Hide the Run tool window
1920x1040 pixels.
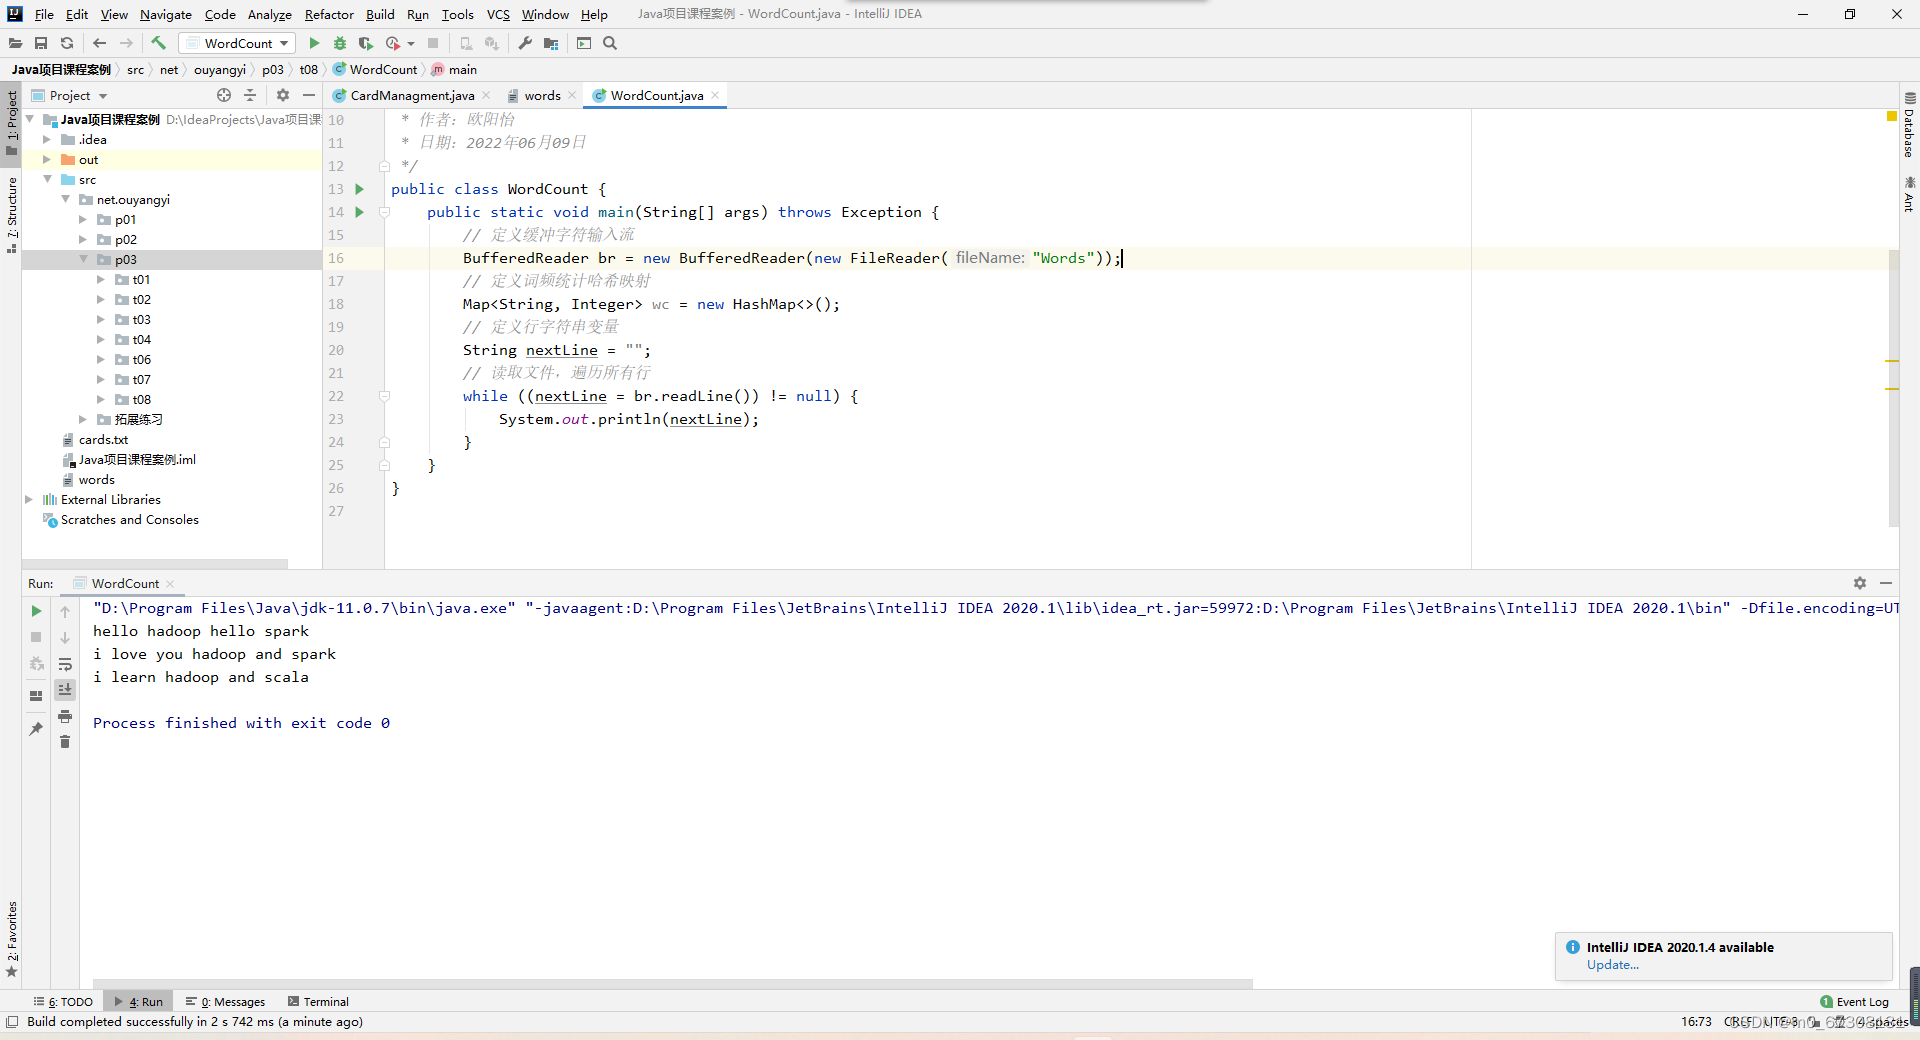click(1886, 583)
